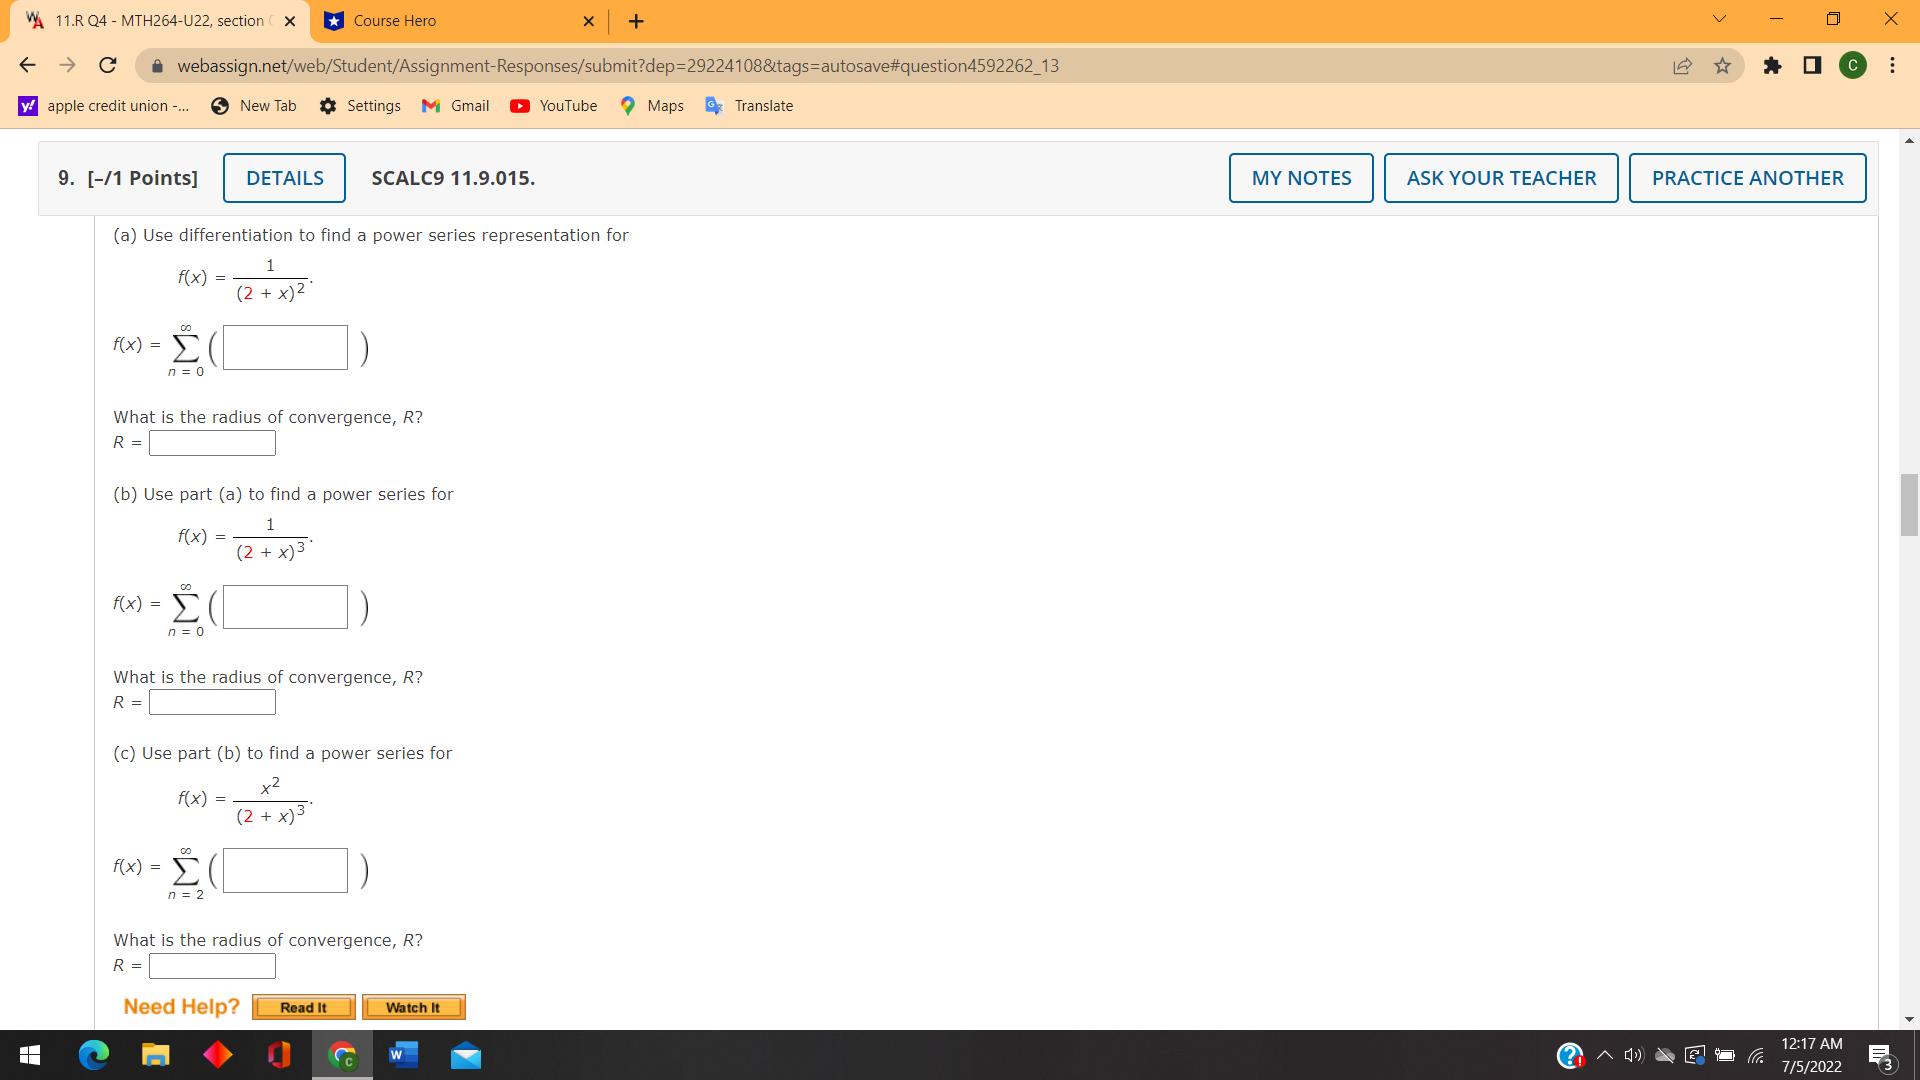Click the Watch It help button
This screenshot has width=1920, height=1080.
(413, 1006)
